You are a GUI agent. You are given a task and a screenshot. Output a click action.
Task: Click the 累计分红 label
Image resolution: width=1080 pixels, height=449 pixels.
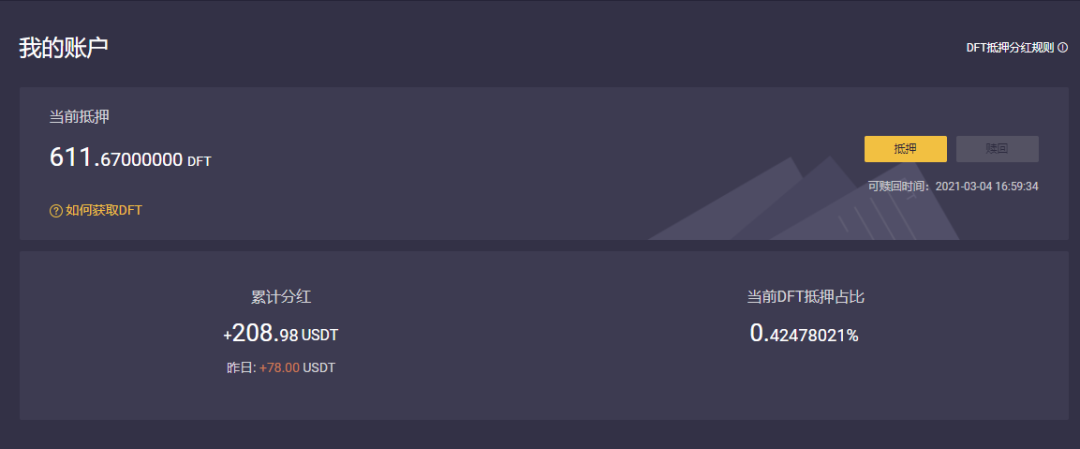pos(288,297)
